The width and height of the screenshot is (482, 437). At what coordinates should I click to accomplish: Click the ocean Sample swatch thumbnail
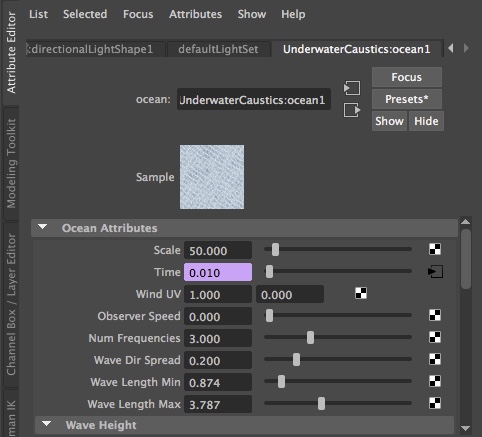coord(212,177)
